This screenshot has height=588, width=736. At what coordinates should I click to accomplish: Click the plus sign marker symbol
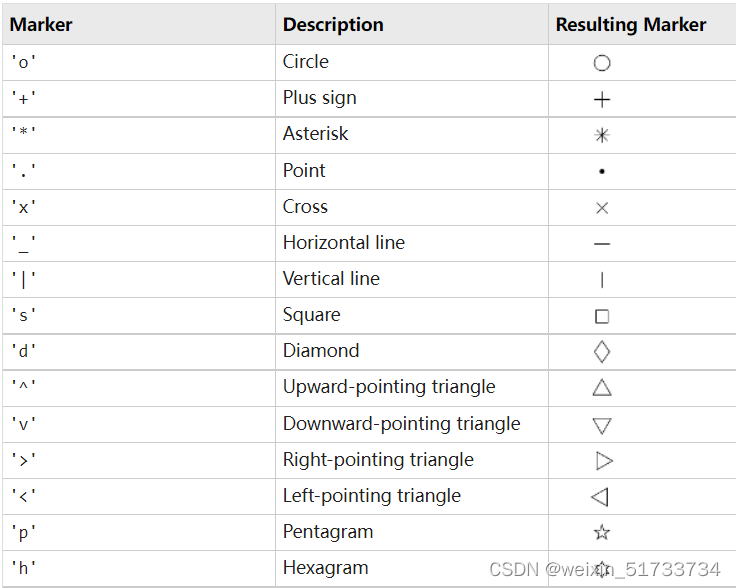[602, 99]
